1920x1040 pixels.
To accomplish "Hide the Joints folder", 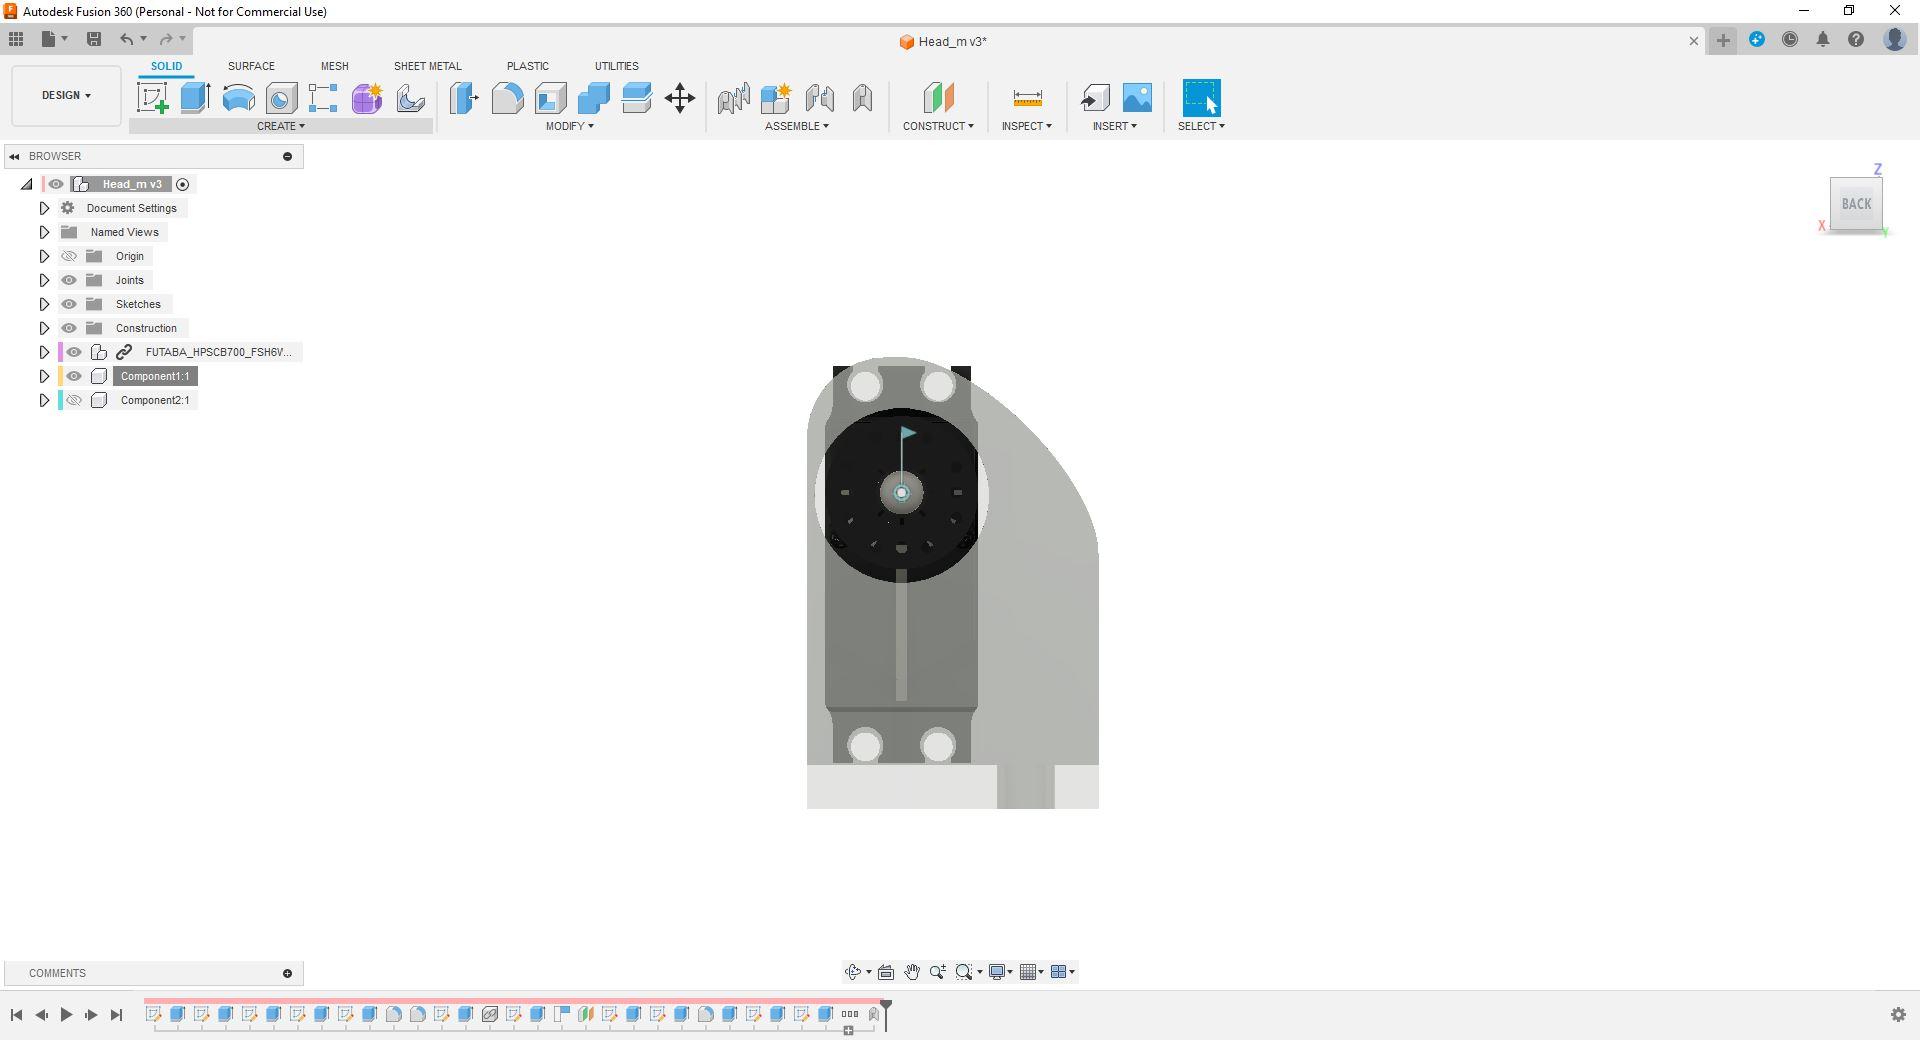I will point(69,280).
